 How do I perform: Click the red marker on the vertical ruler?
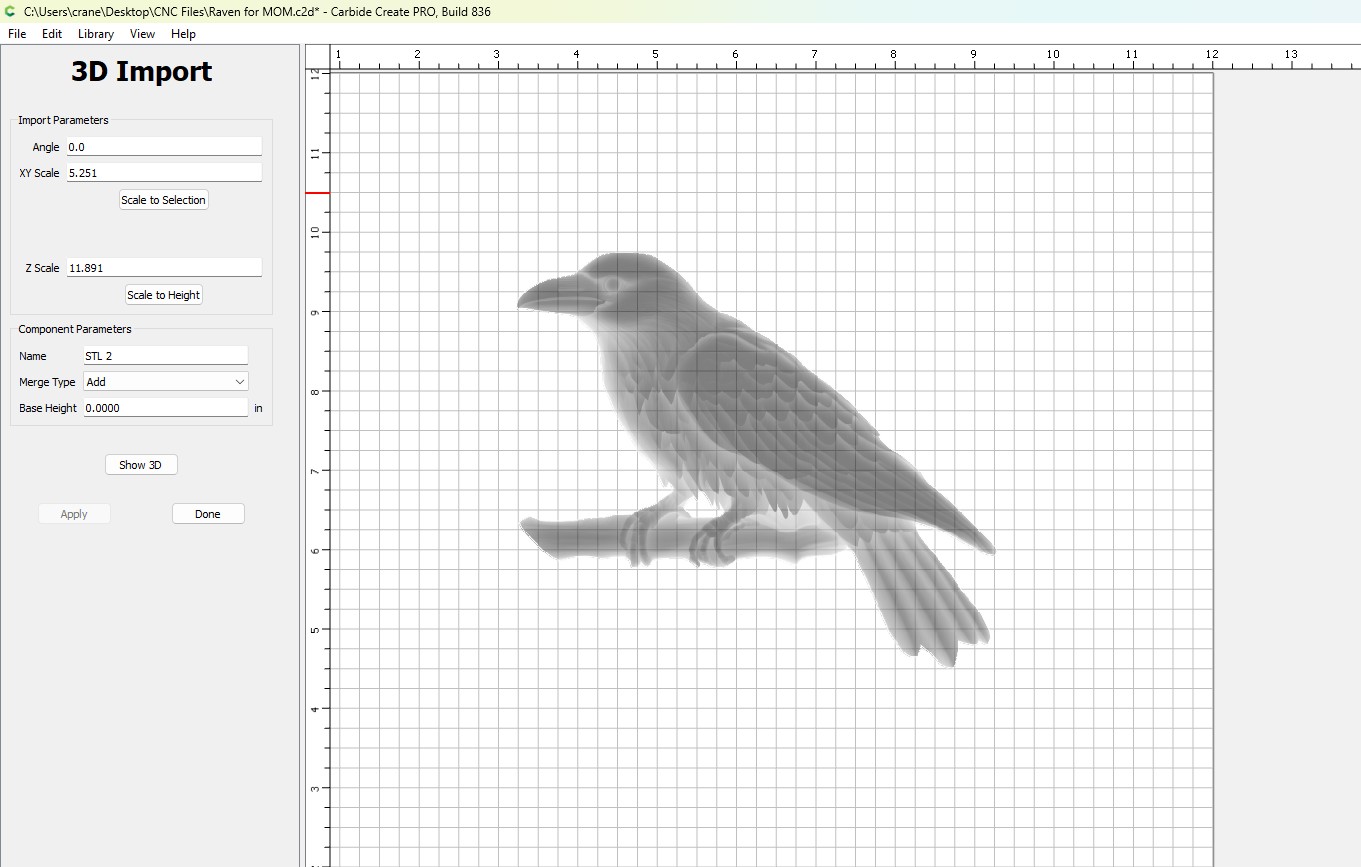pos(317,193)
